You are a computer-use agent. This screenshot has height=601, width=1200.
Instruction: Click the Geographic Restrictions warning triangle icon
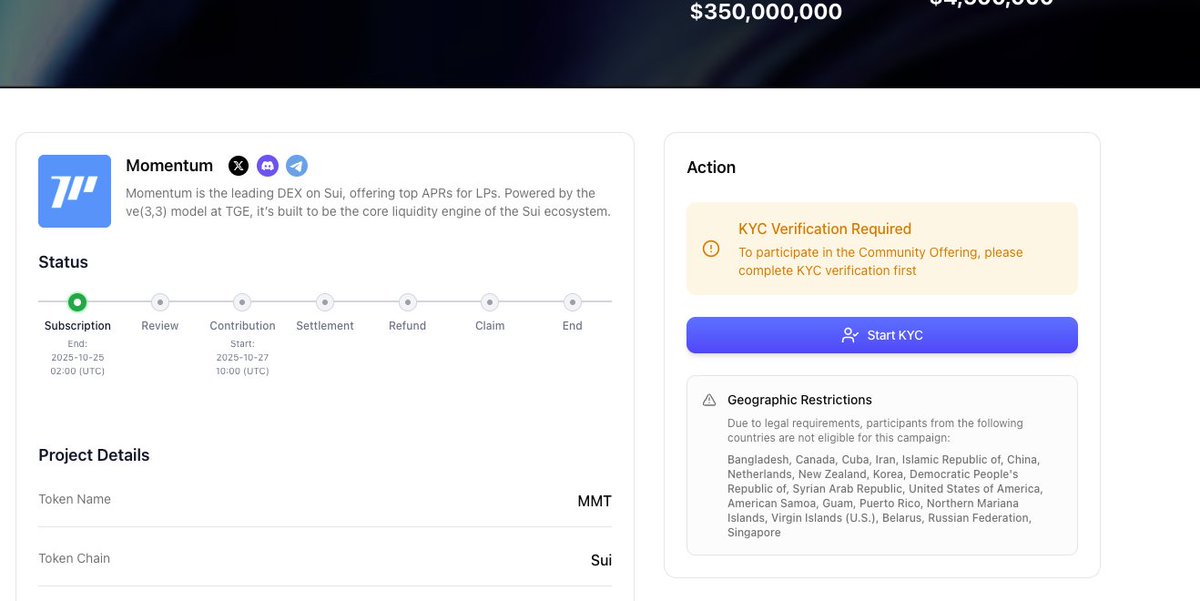pos(709,400)
